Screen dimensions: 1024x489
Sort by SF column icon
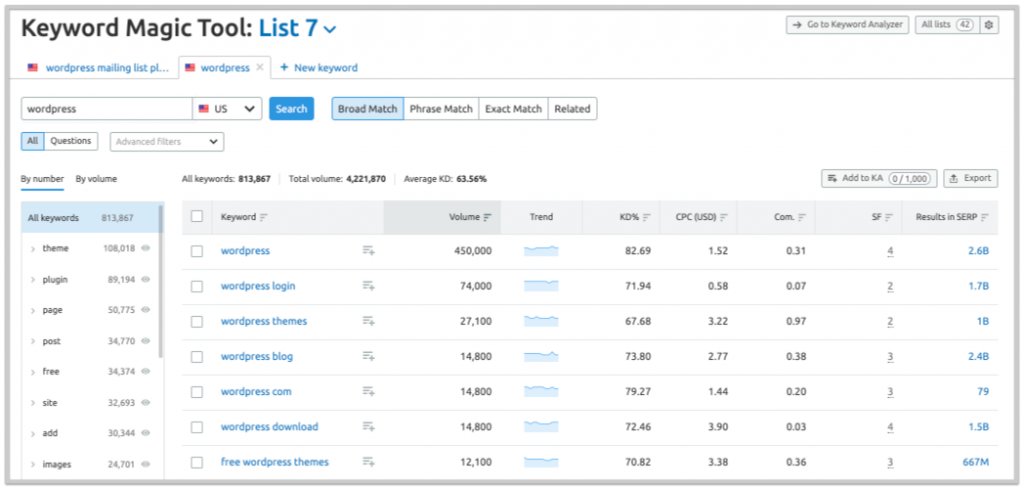click(x=889, y=217)
